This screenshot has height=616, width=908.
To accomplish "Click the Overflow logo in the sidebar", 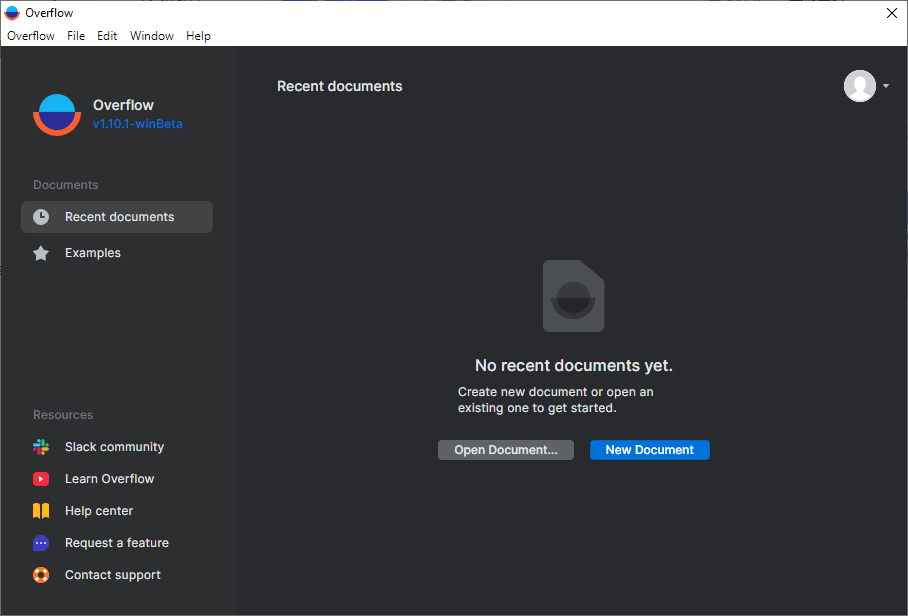I will [57, 114].
